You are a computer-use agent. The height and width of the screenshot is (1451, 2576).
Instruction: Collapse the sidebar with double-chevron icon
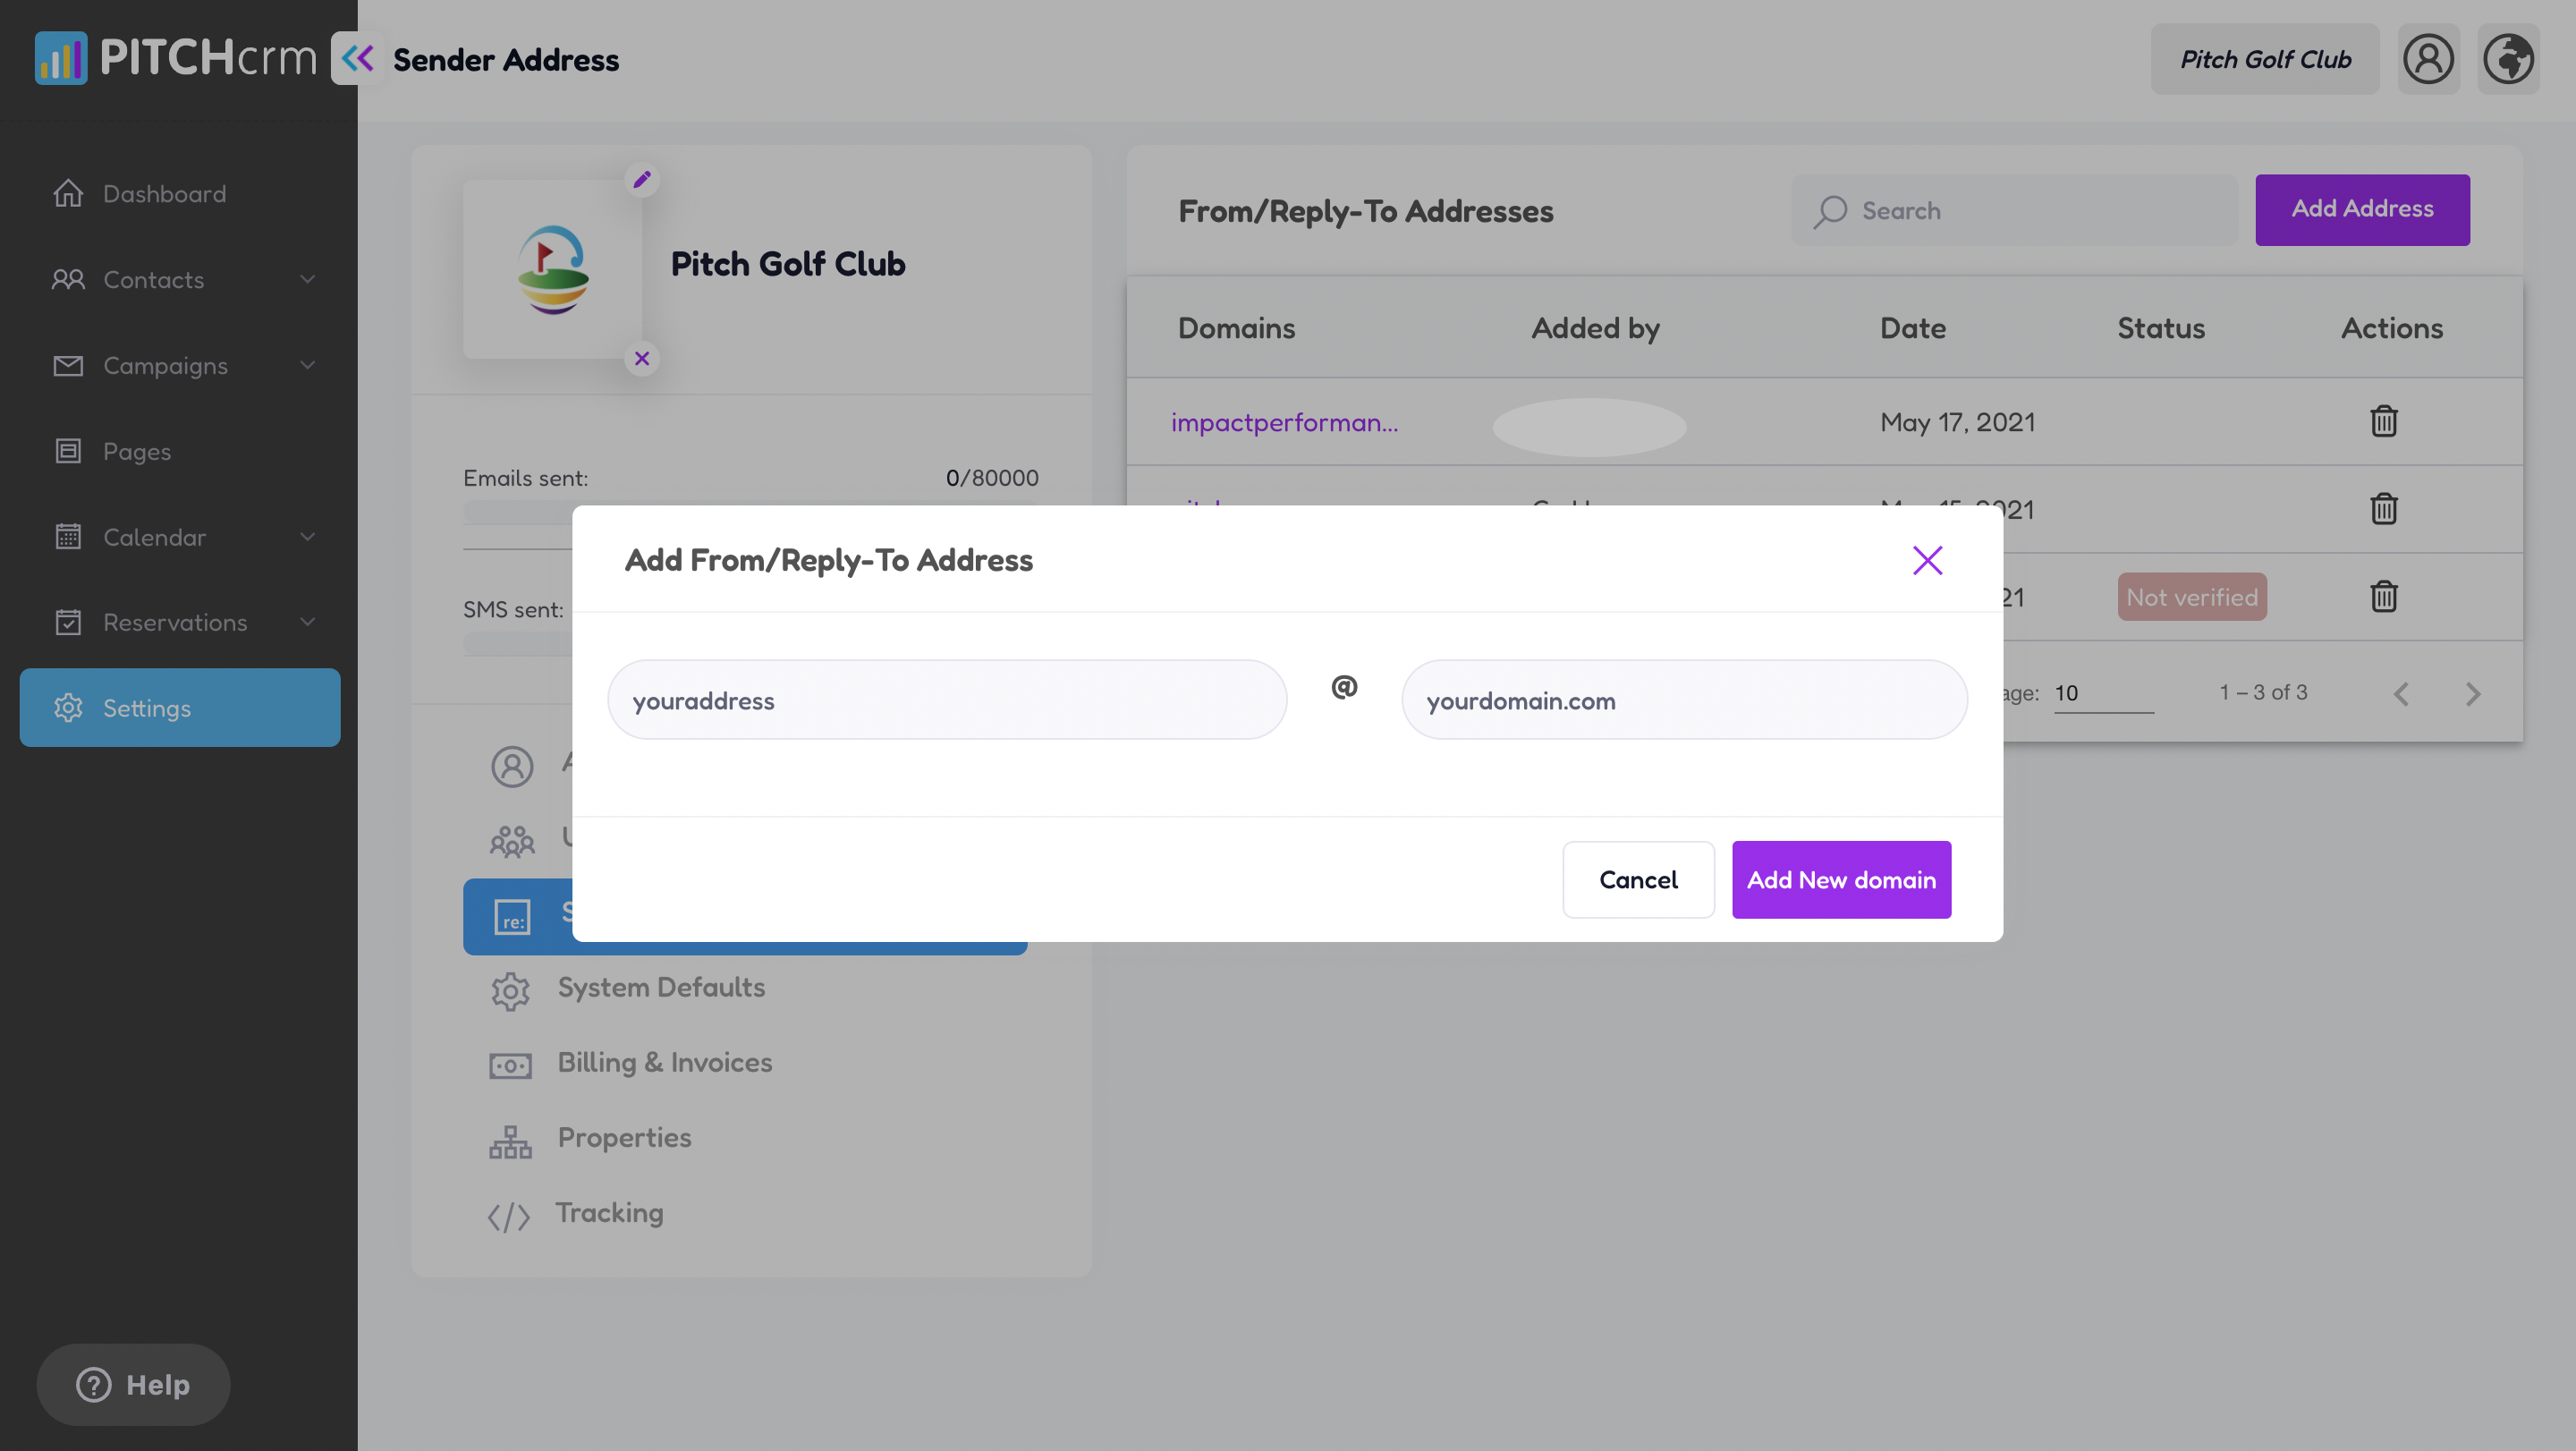pos(357,58)
